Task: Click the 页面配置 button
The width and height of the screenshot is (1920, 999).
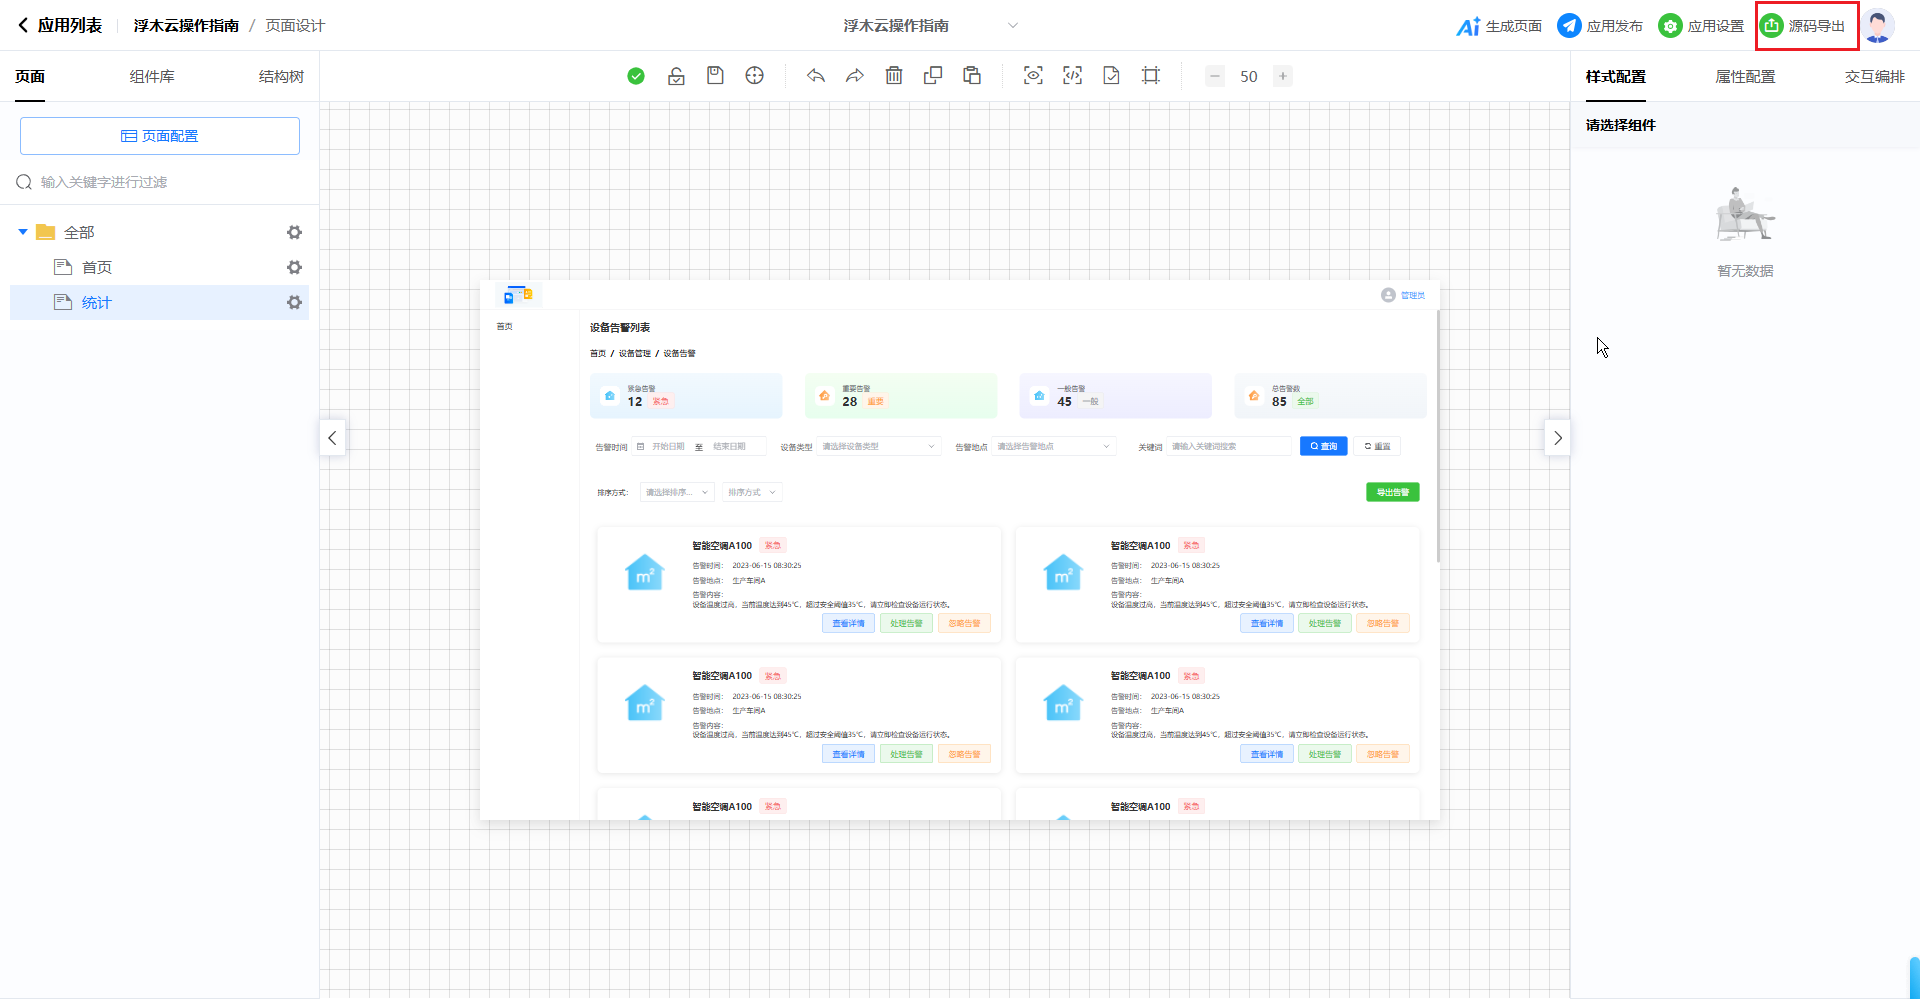Action: (x=160, y=136)
